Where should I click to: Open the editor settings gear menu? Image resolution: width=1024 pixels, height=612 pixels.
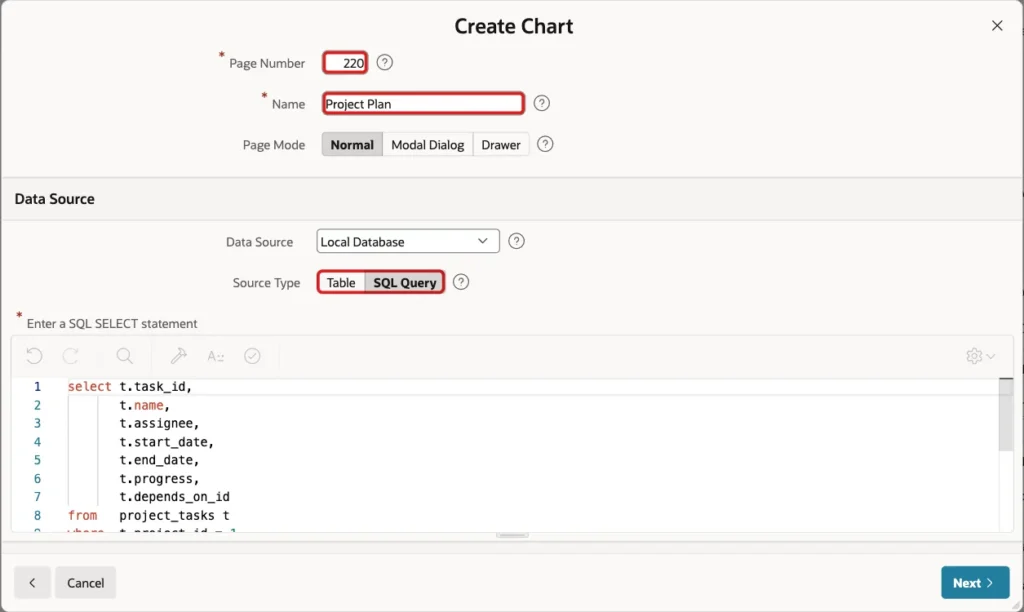coord(980,356)
